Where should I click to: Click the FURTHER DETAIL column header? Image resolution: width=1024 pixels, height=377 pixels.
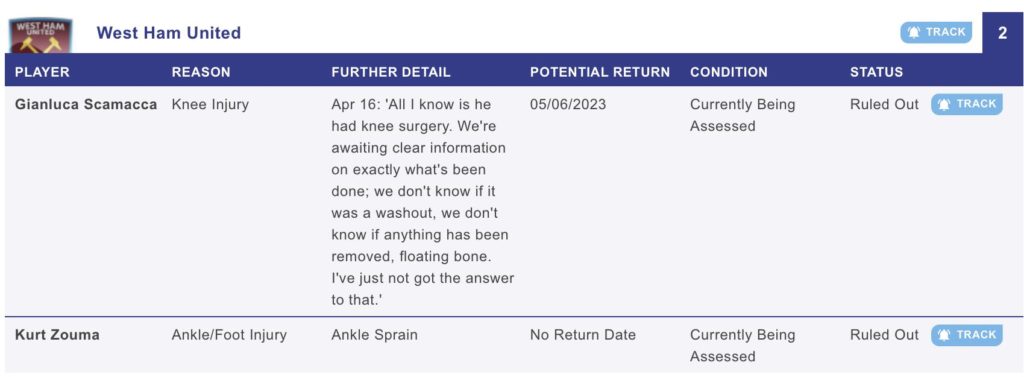(391, 72)
